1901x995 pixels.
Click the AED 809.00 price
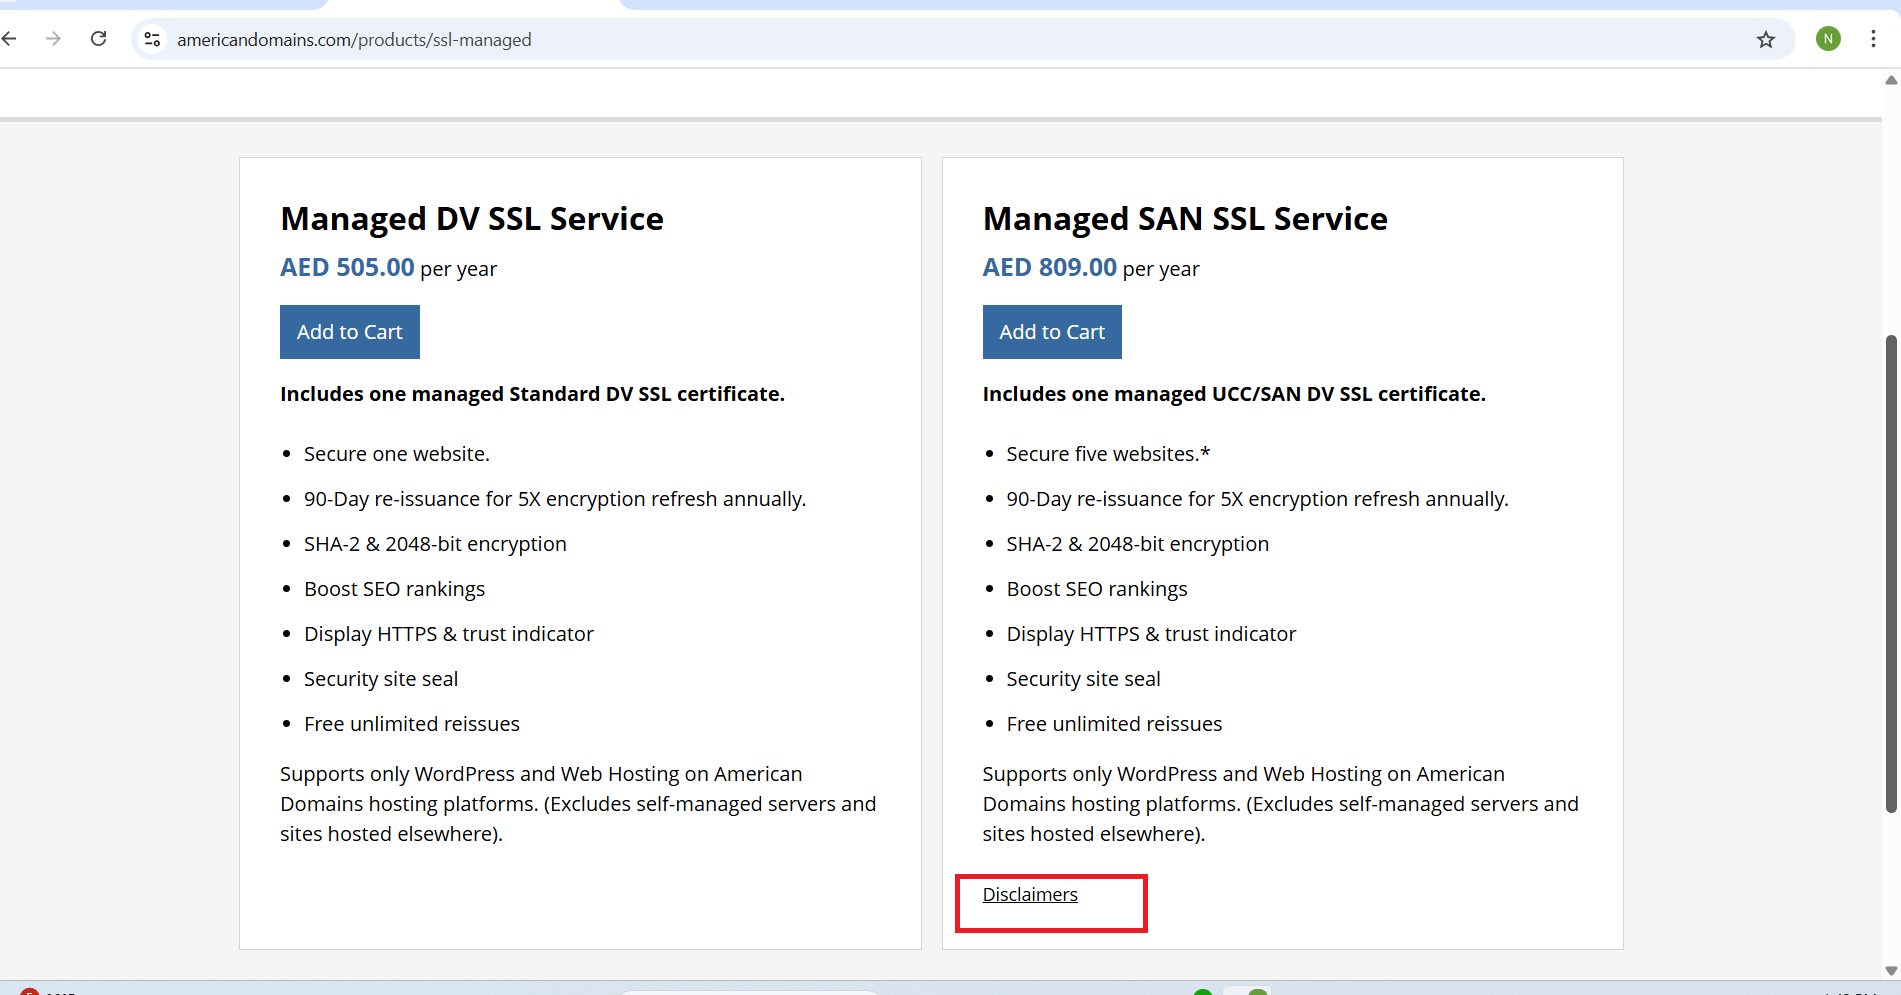pos(1049,268)
